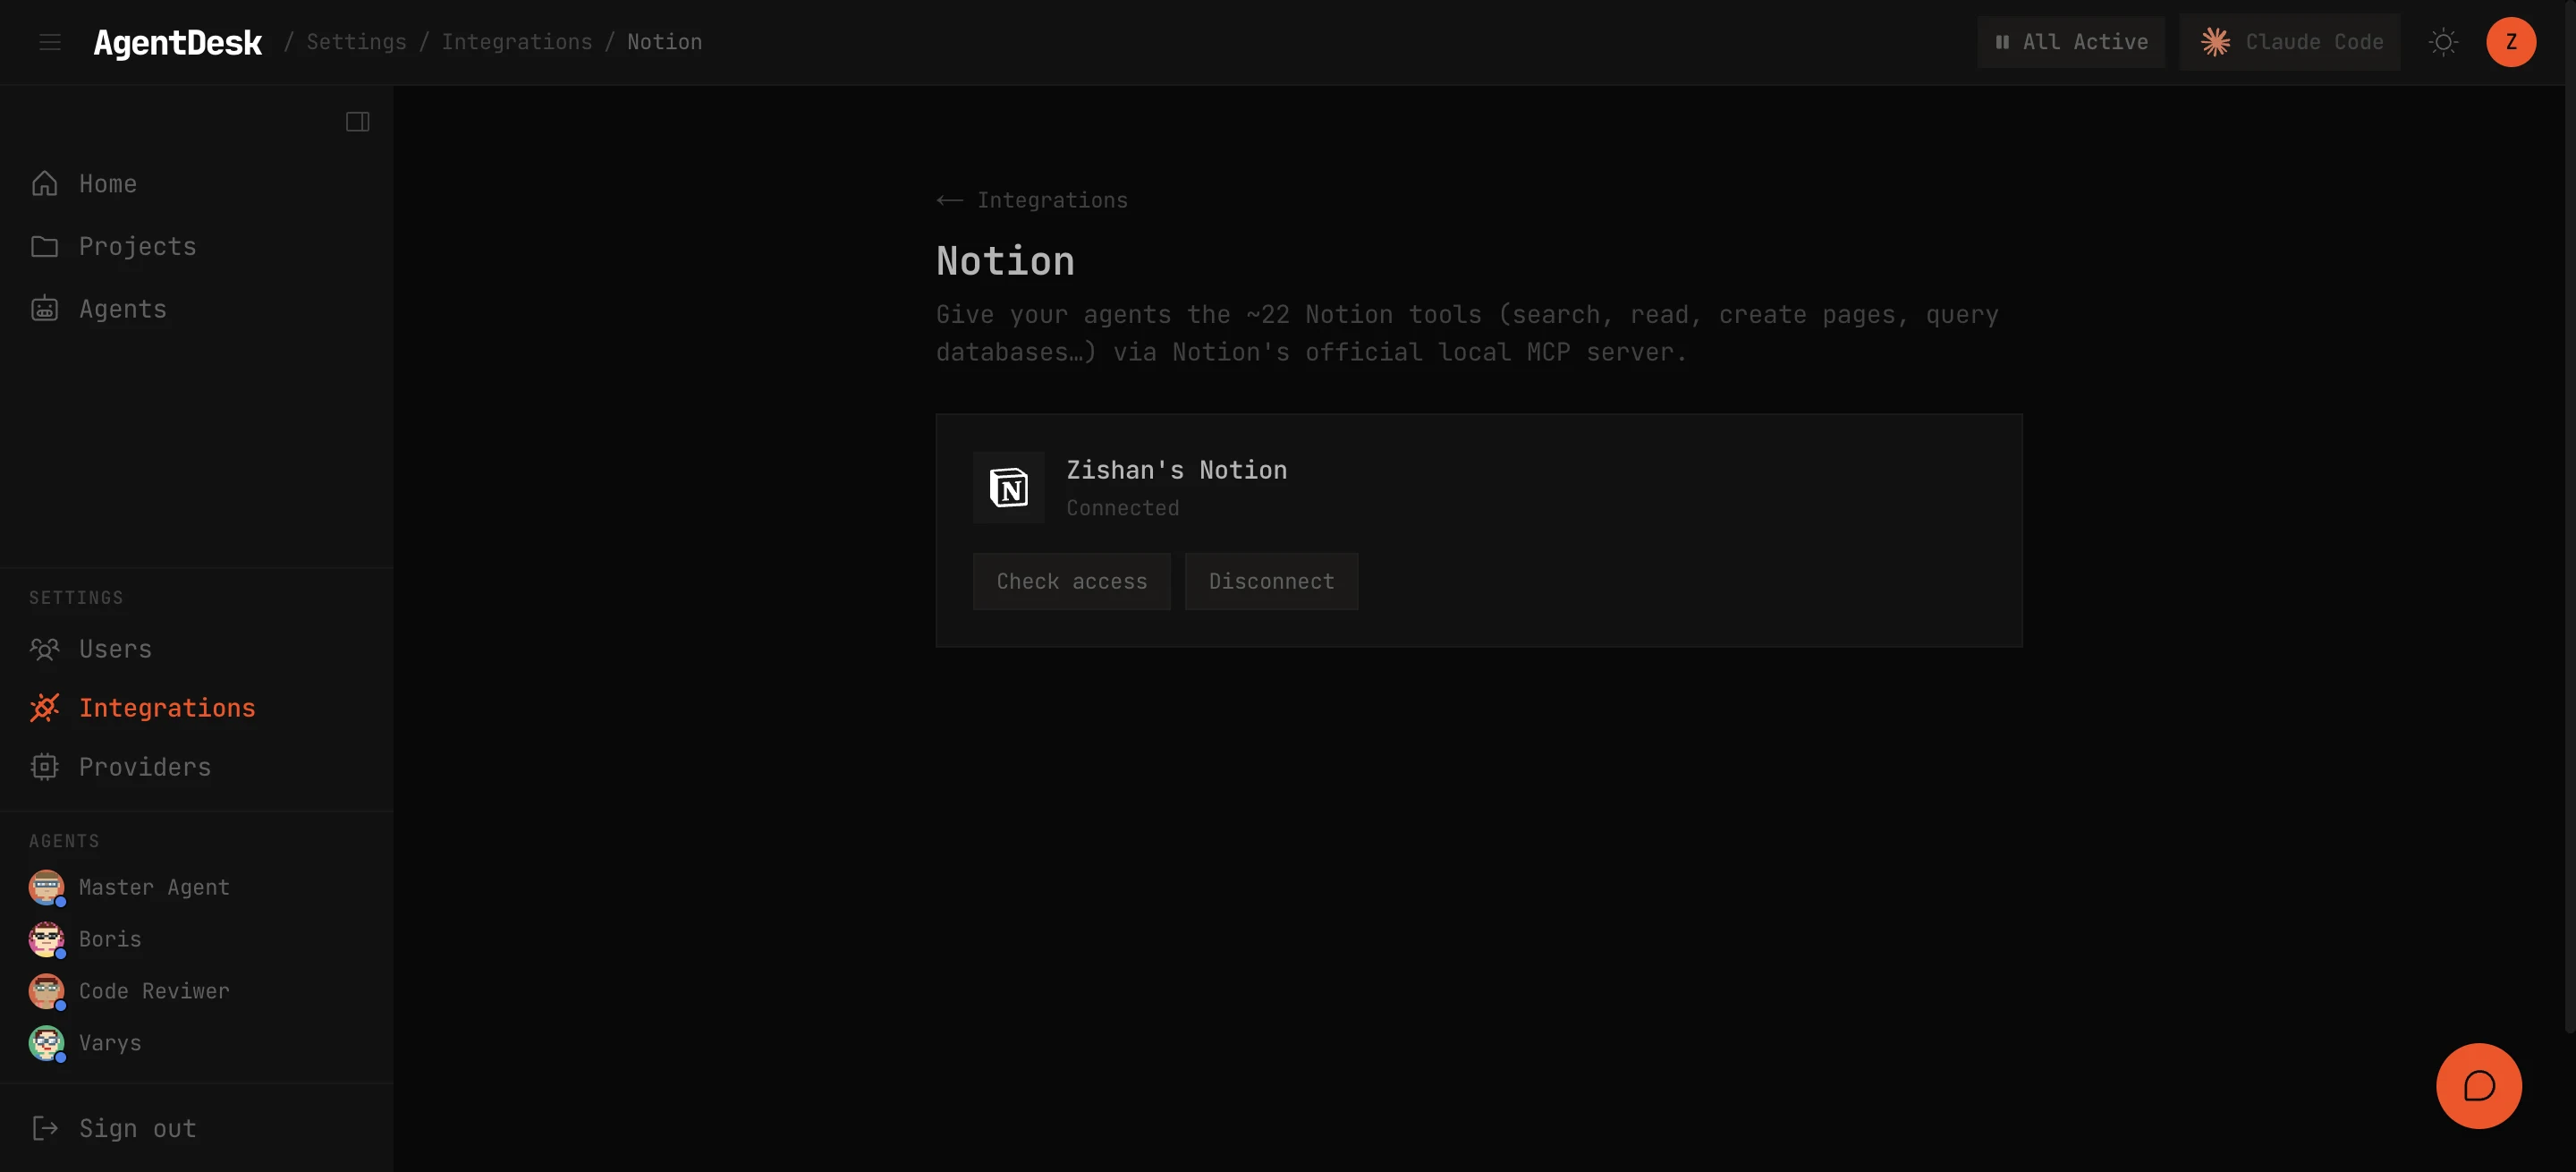Open the hamburger menu icon
The width and height of the screenshot is (2576, 1172).
[50, 42]
